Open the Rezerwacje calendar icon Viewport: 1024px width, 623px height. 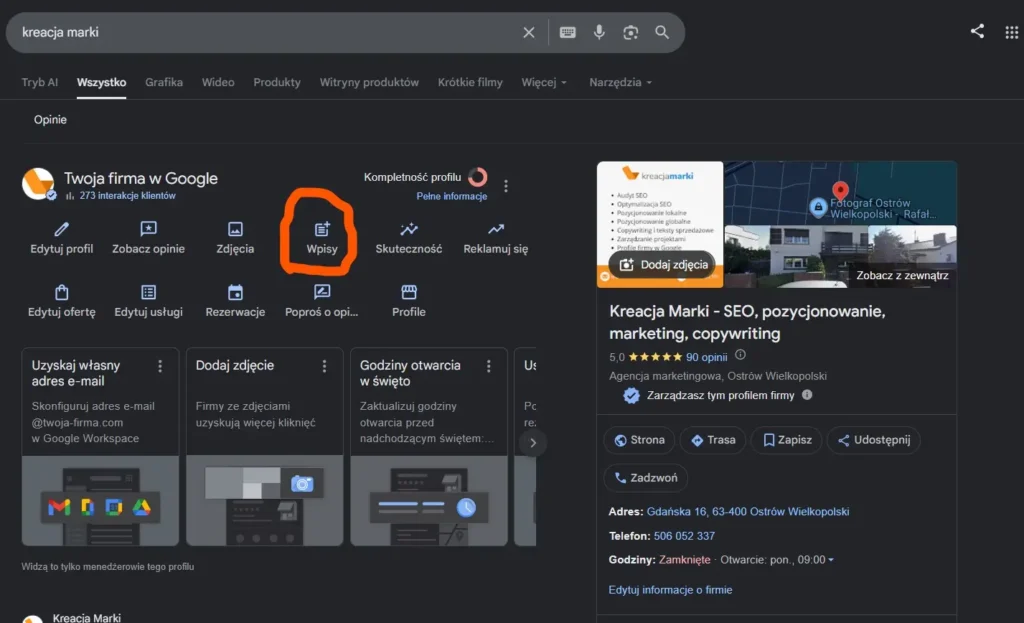click(235, 292)
